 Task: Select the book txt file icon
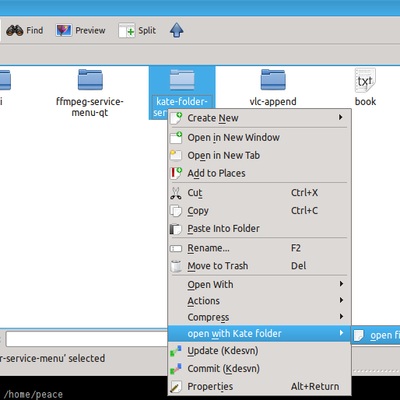(365, 80)
